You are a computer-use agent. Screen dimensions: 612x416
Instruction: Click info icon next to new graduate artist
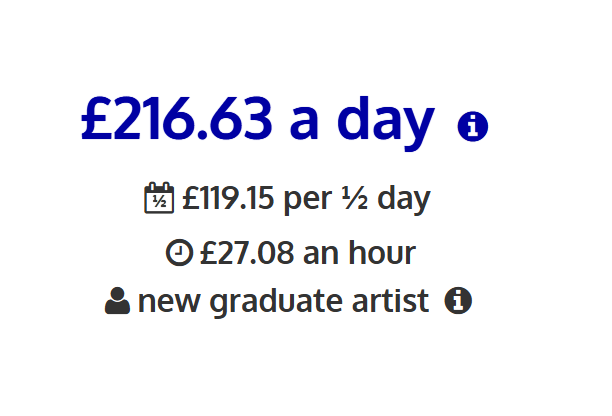pos(458,300)
